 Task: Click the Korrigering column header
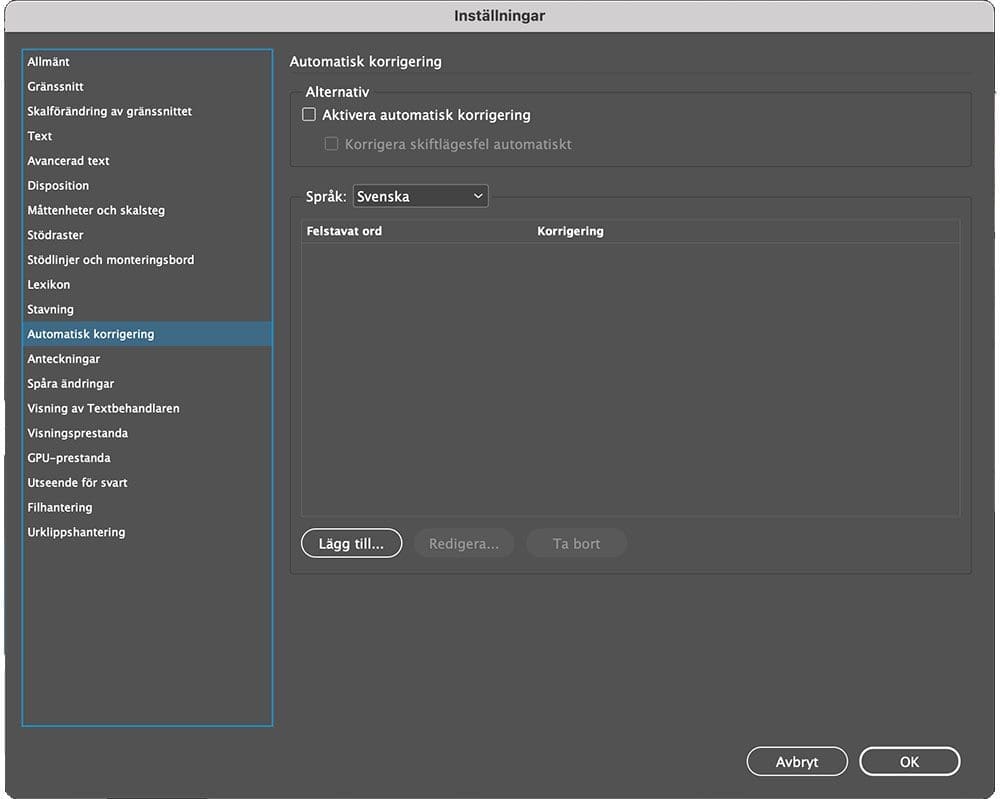[x=746, y=231]
